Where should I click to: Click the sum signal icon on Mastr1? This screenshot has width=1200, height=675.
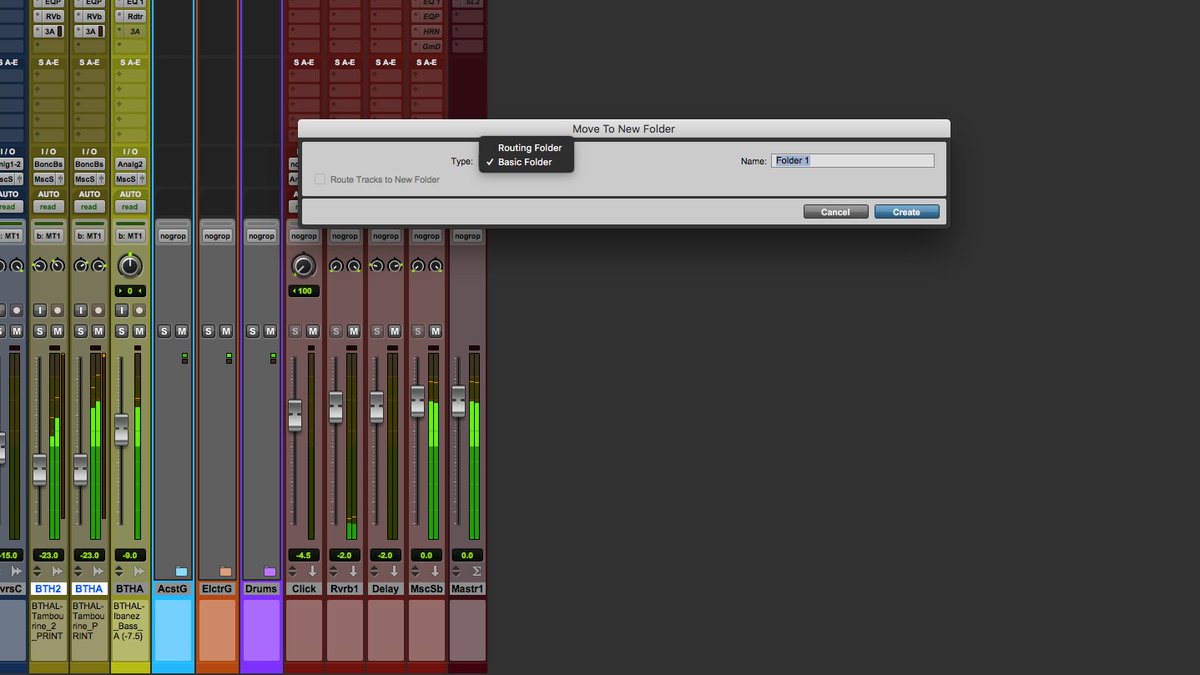click(x=477, y=571)
